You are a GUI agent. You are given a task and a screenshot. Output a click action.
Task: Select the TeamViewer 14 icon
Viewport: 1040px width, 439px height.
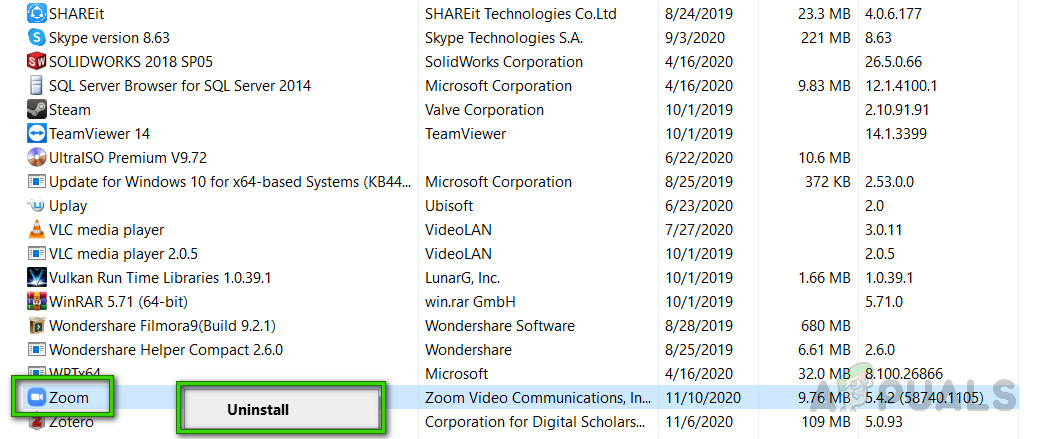coord(36,134)
